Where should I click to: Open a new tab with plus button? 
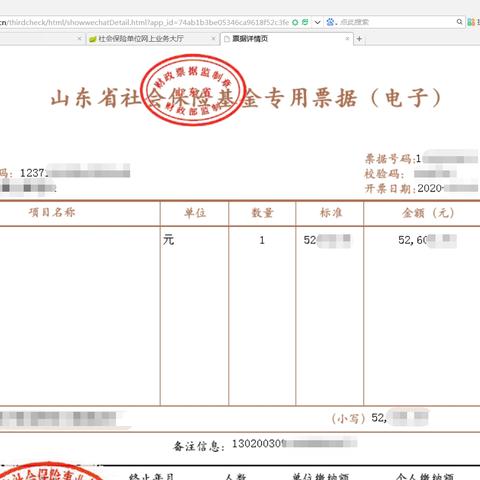tap(359, 39)
